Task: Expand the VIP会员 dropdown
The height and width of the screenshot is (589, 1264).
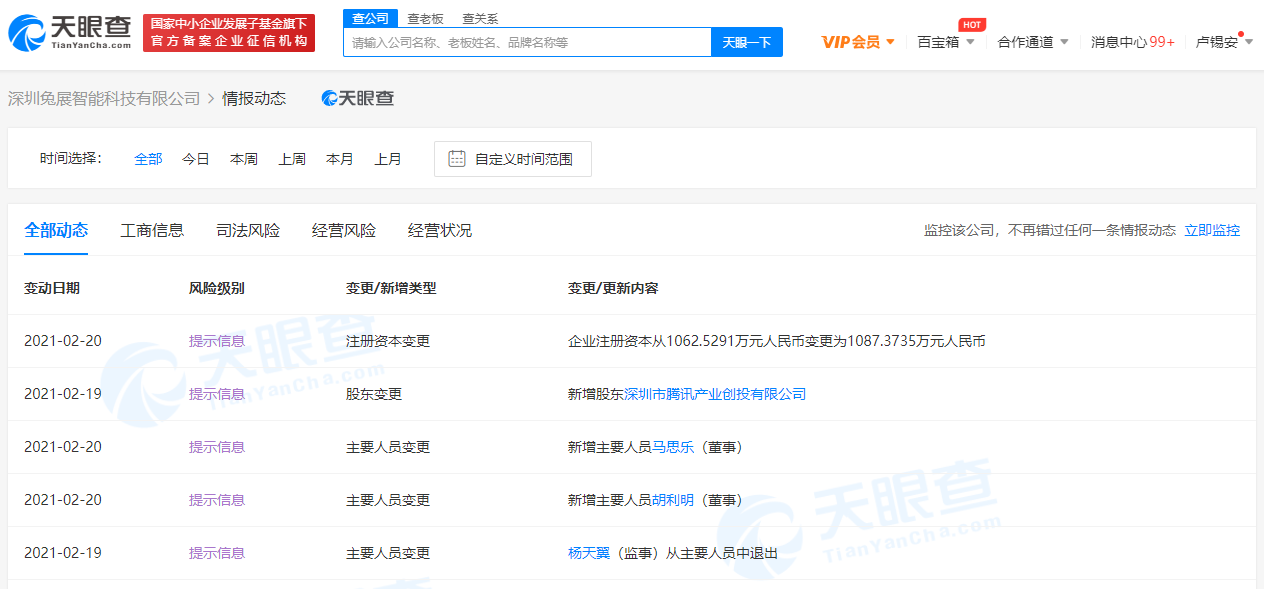Action: coord(858,42)
